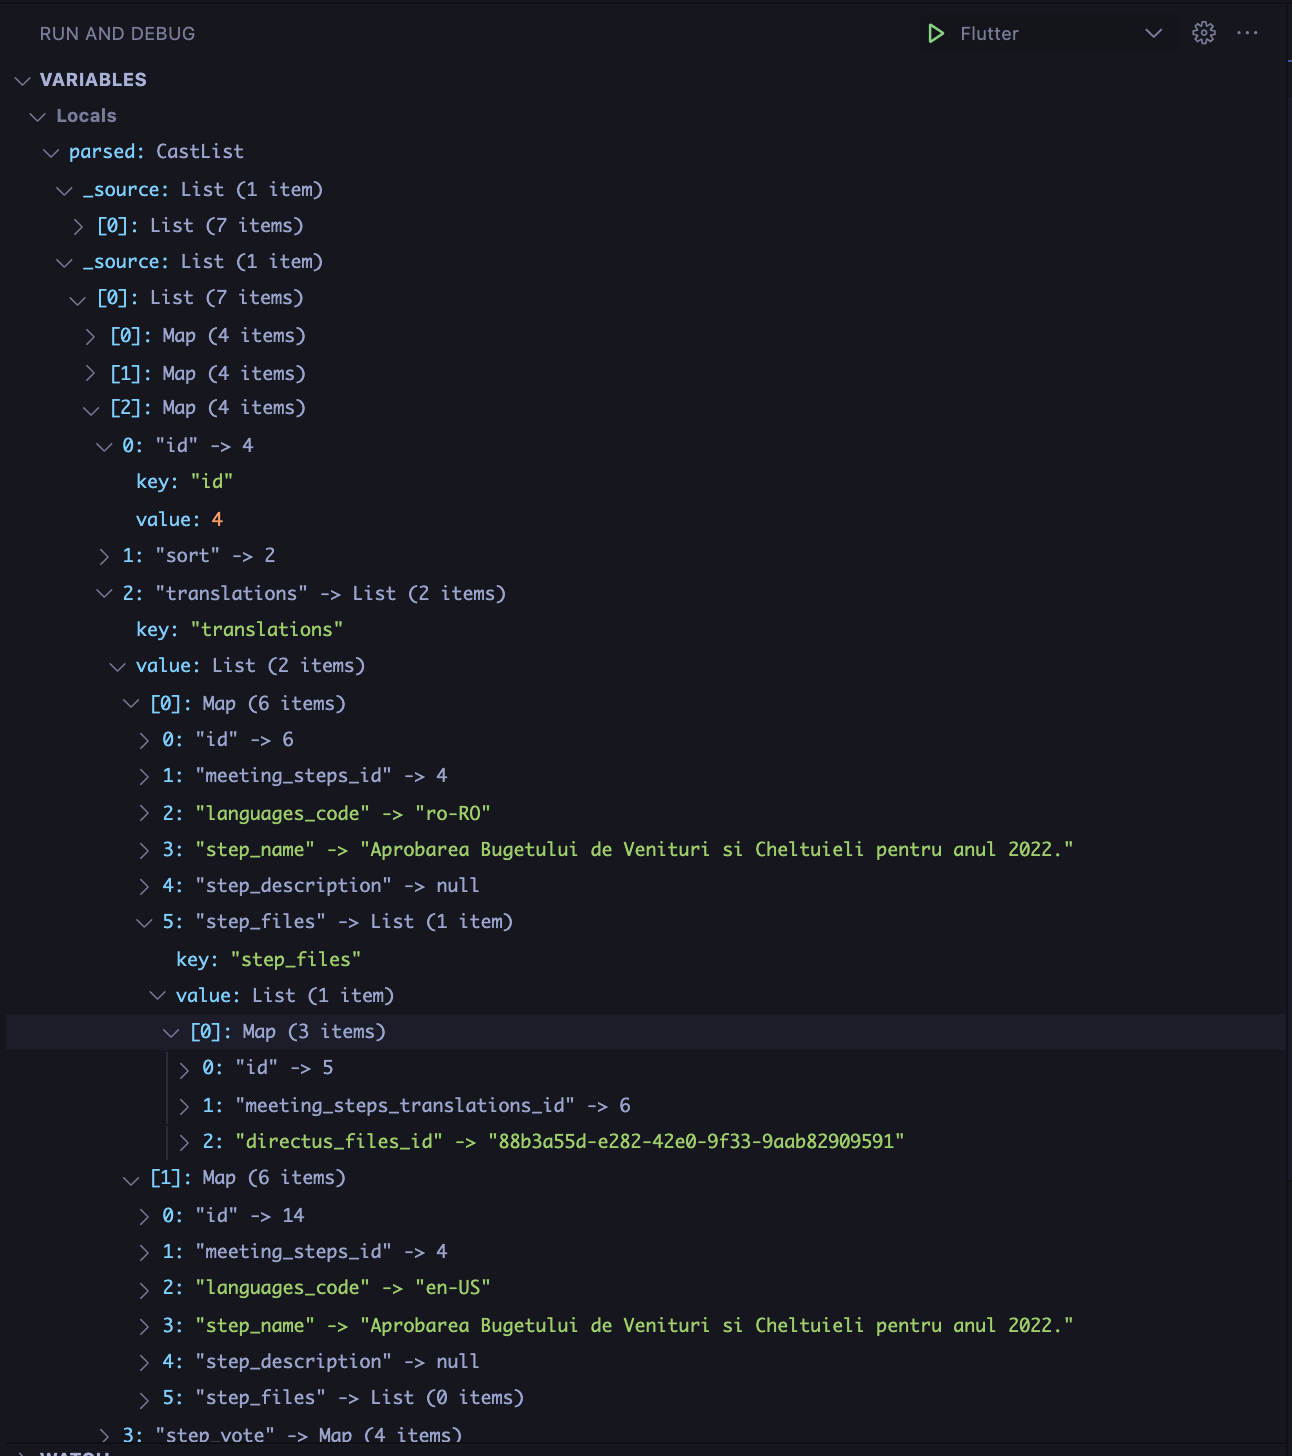Start debugging the Flutter configuration
The height and width of the screenshot is (1456, 1292).
point(936,33)
